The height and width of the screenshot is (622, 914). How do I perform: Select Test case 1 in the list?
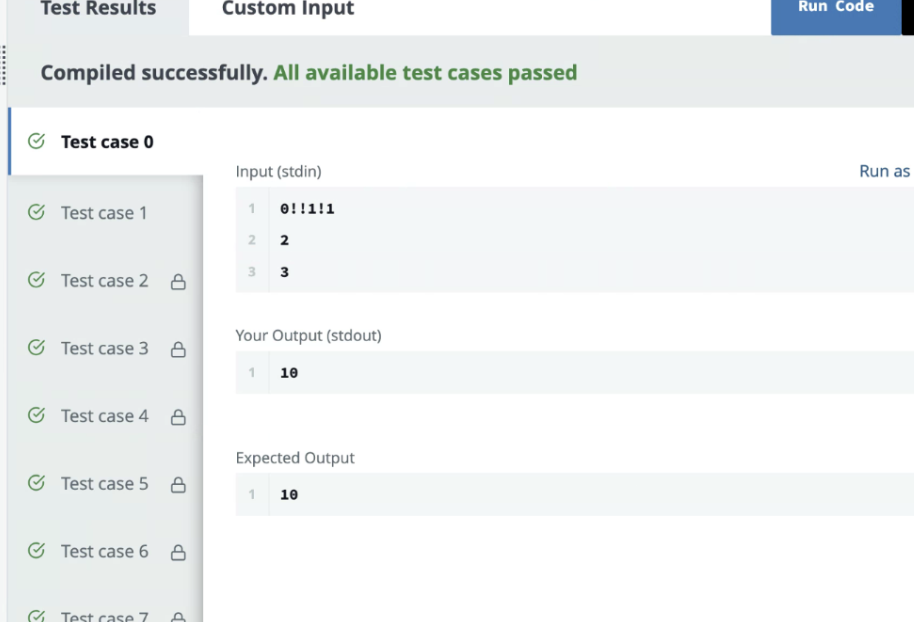click(106, 213)
